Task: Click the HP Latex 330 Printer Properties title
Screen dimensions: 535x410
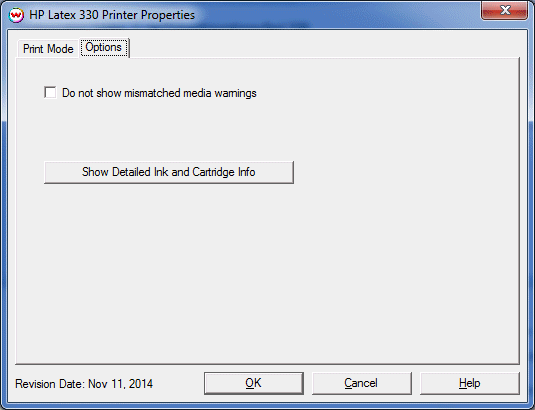Action: coord(112,15)
